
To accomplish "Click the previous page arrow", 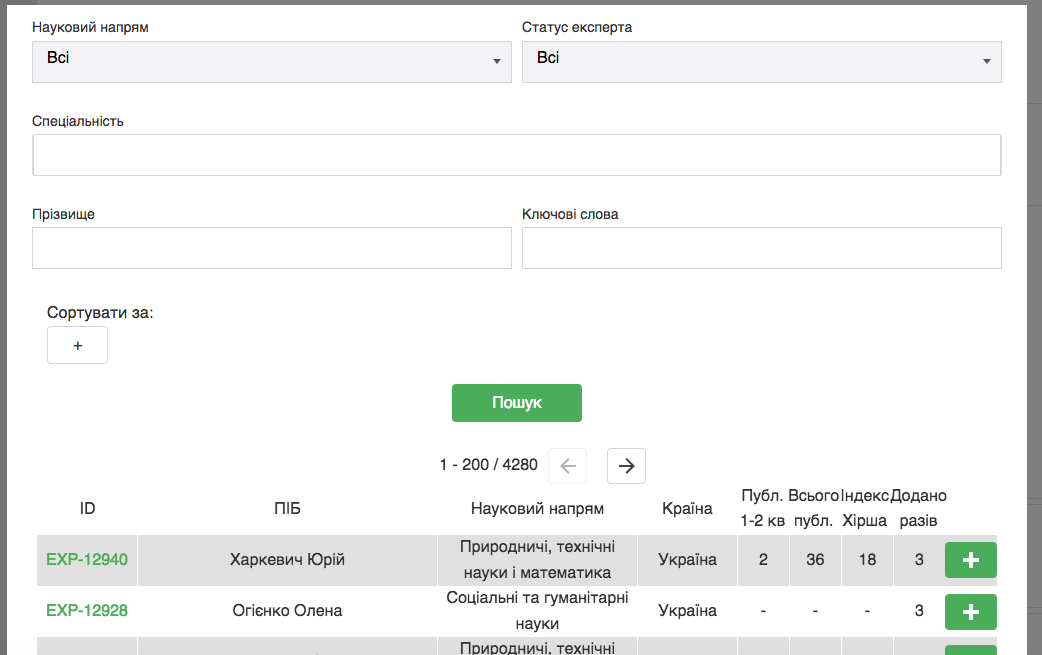I will (x=568, y=466).
